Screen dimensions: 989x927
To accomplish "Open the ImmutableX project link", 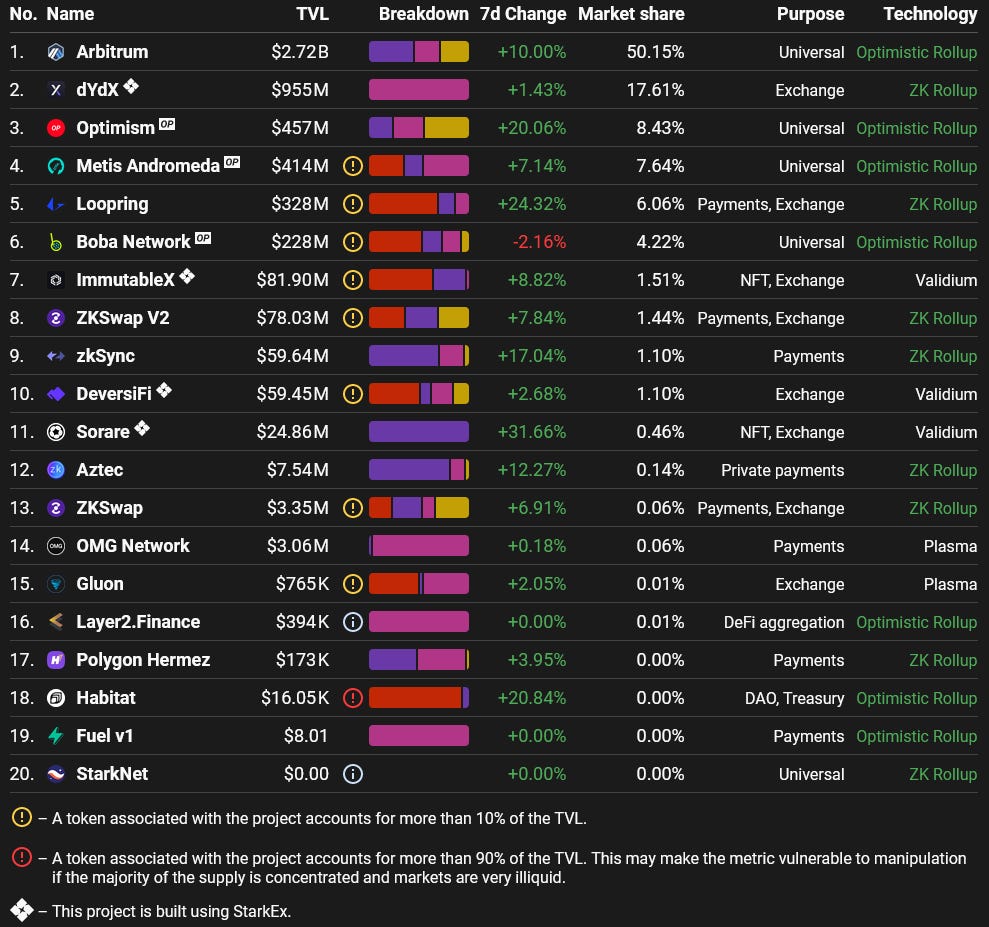I will 126,280.
